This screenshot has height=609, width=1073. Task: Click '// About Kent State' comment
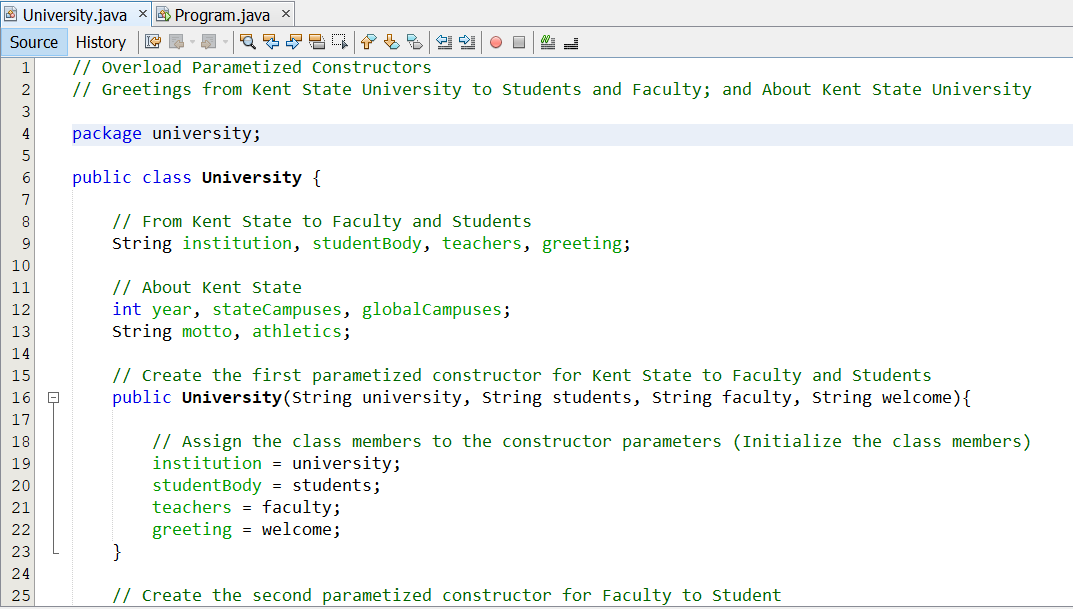(x=207, y=287)
